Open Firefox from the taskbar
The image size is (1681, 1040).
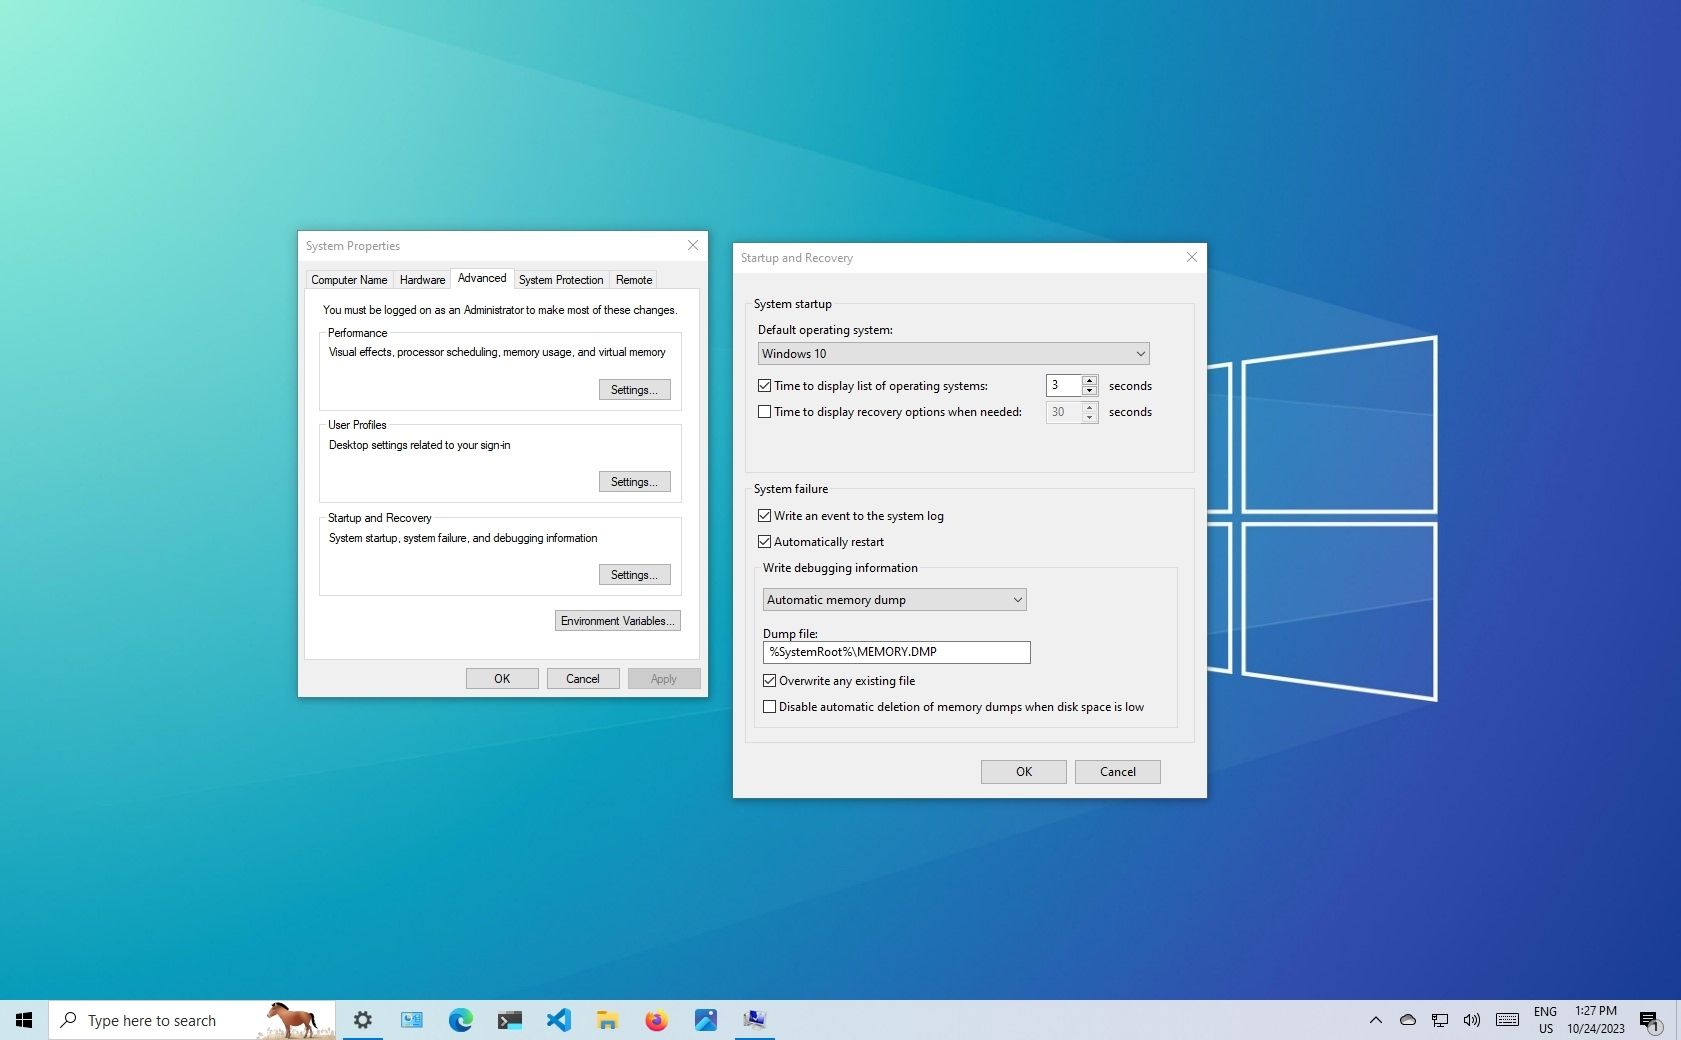coord(656,1019)
